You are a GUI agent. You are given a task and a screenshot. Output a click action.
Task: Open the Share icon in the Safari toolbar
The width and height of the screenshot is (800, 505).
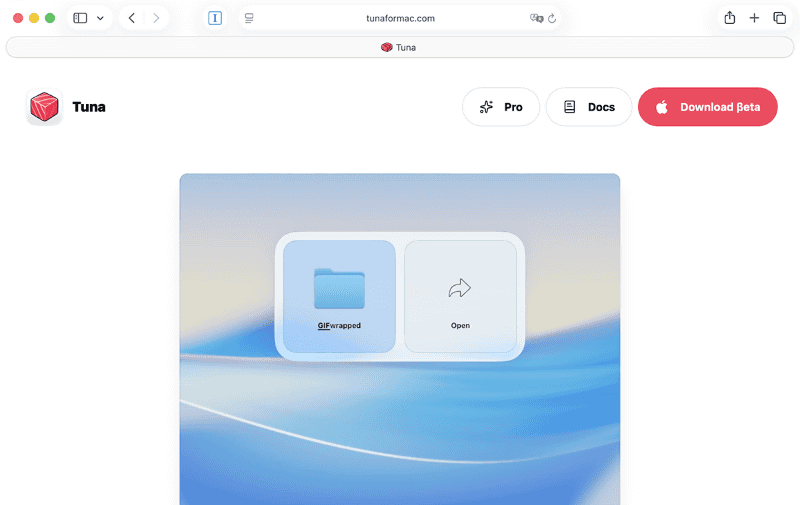(730, 18)
